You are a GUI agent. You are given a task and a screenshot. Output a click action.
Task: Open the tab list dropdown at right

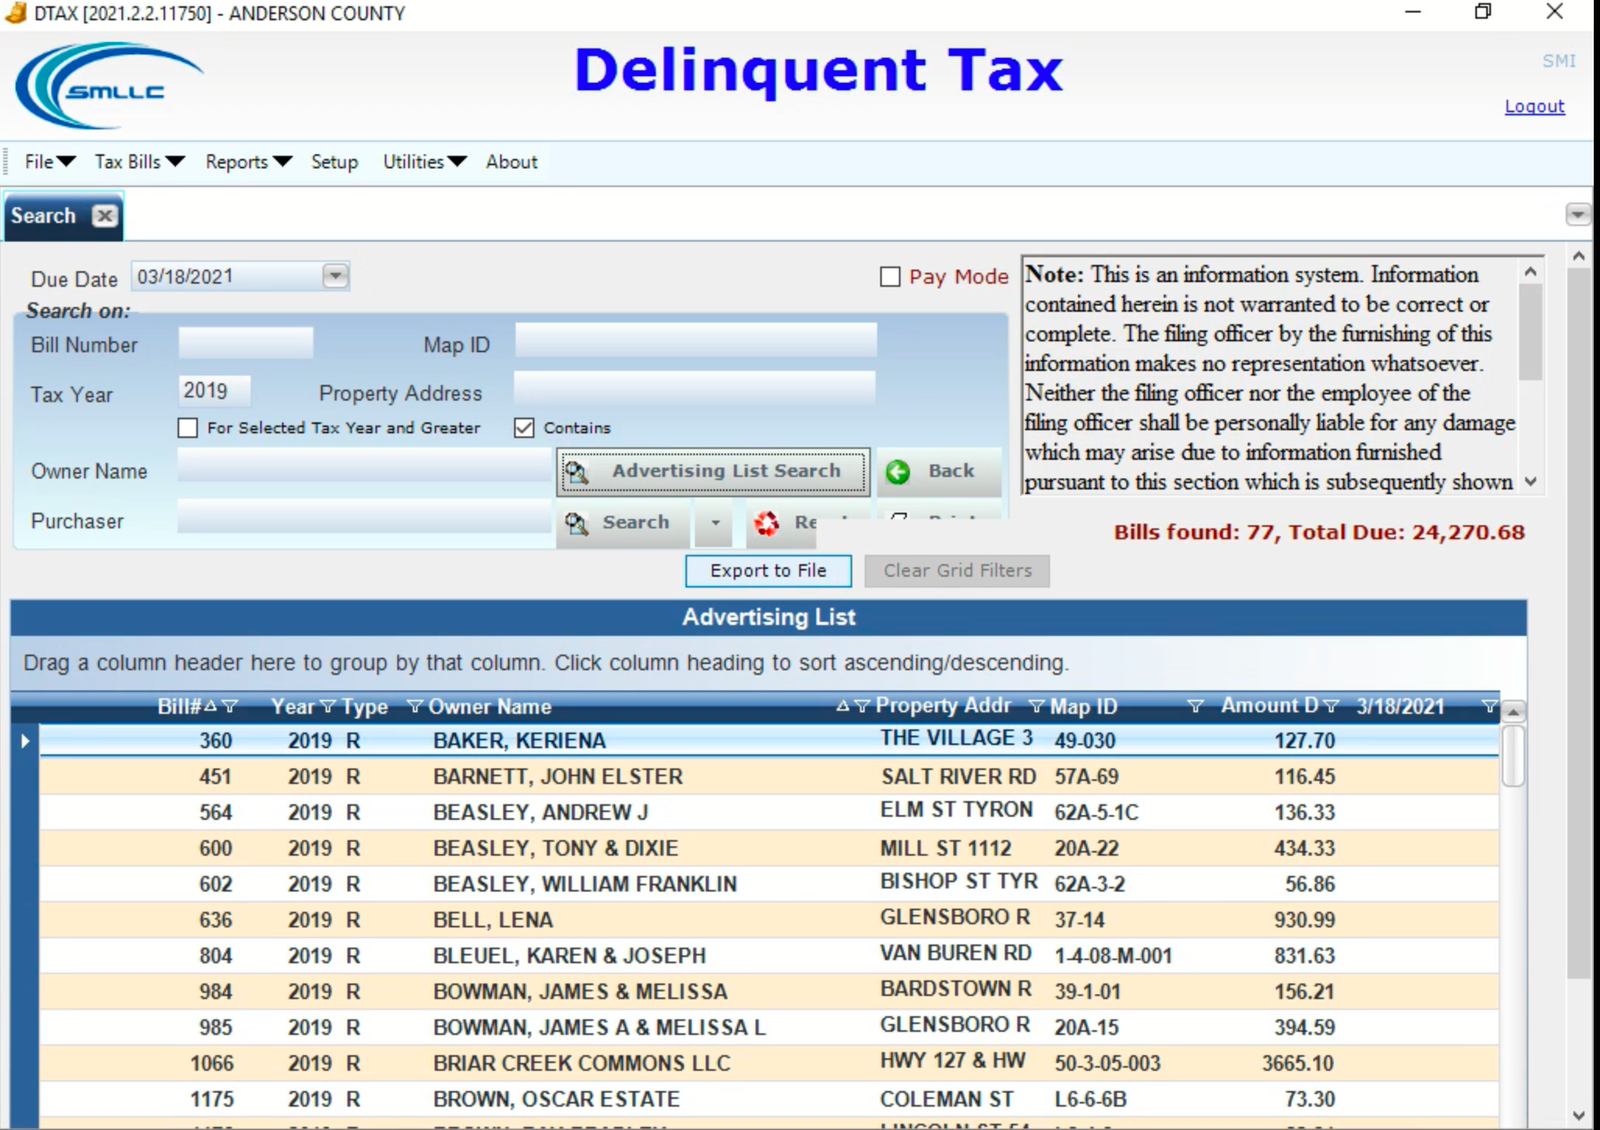1578,214
